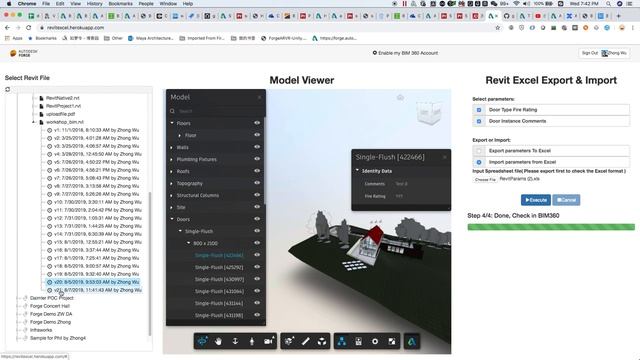Toggle visibility of Floors category
Screen dimensions: 640x360
(257, 122)
